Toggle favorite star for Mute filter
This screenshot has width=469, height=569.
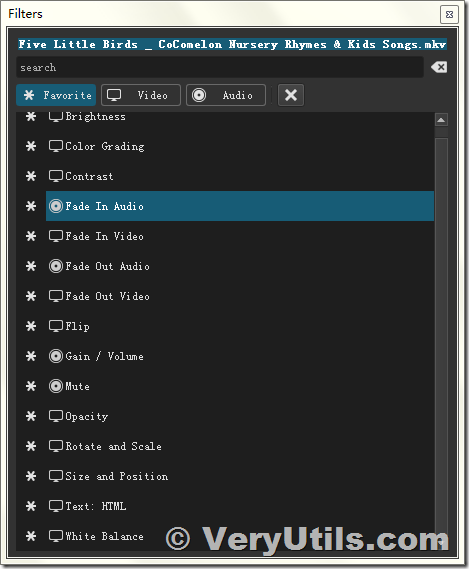[31, 386]
